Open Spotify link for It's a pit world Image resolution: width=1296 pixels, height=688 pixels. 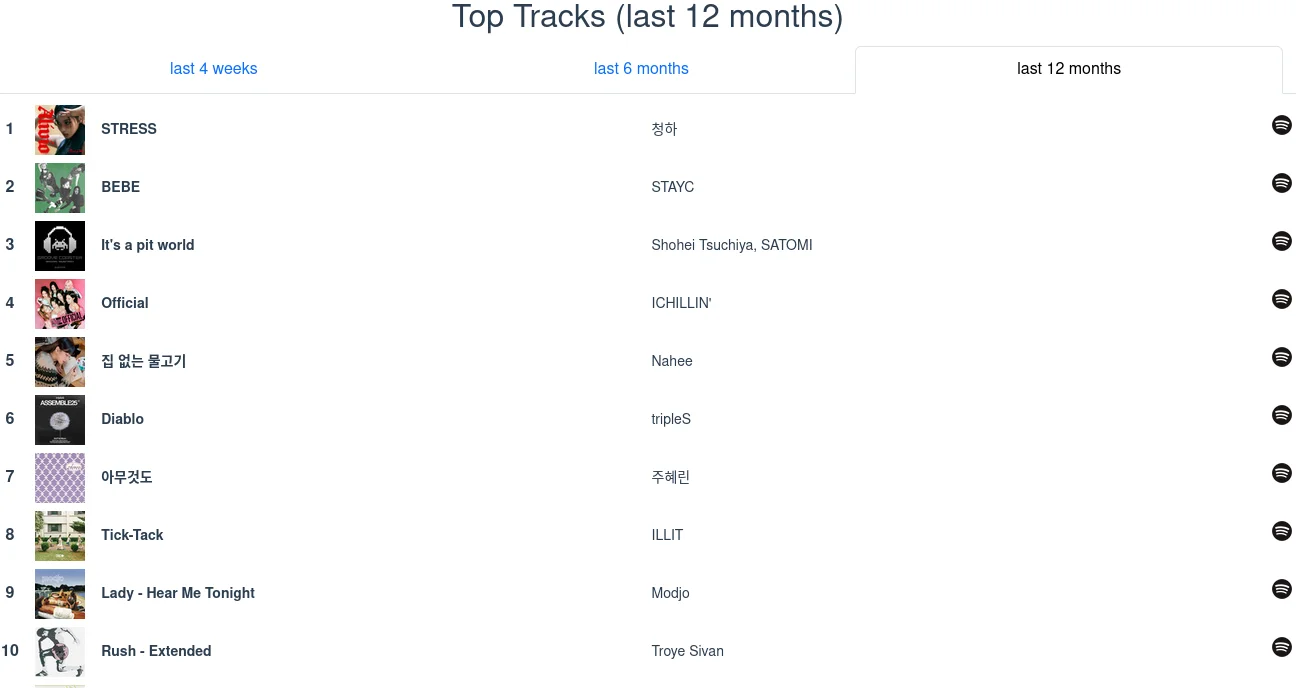point(1281,241)
